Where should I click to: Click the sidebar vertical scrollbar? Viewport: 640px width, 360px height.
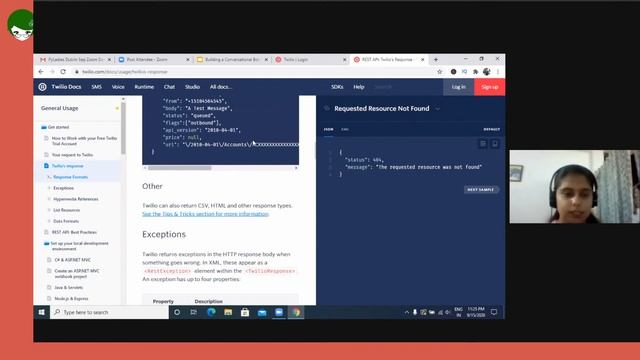click(x=123, y=127)
